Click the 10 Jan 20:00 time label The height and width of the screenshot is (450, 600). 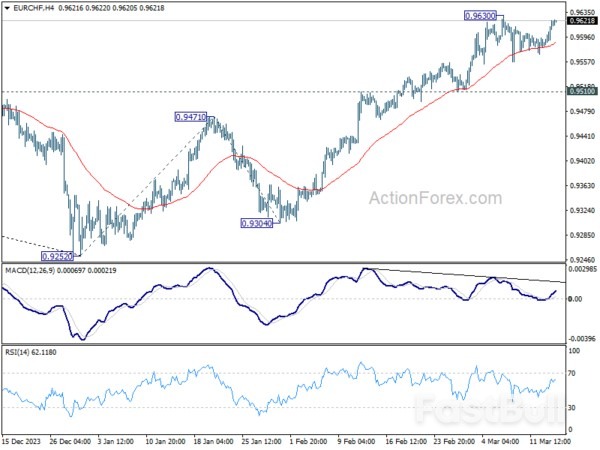[x=165, y=442]
